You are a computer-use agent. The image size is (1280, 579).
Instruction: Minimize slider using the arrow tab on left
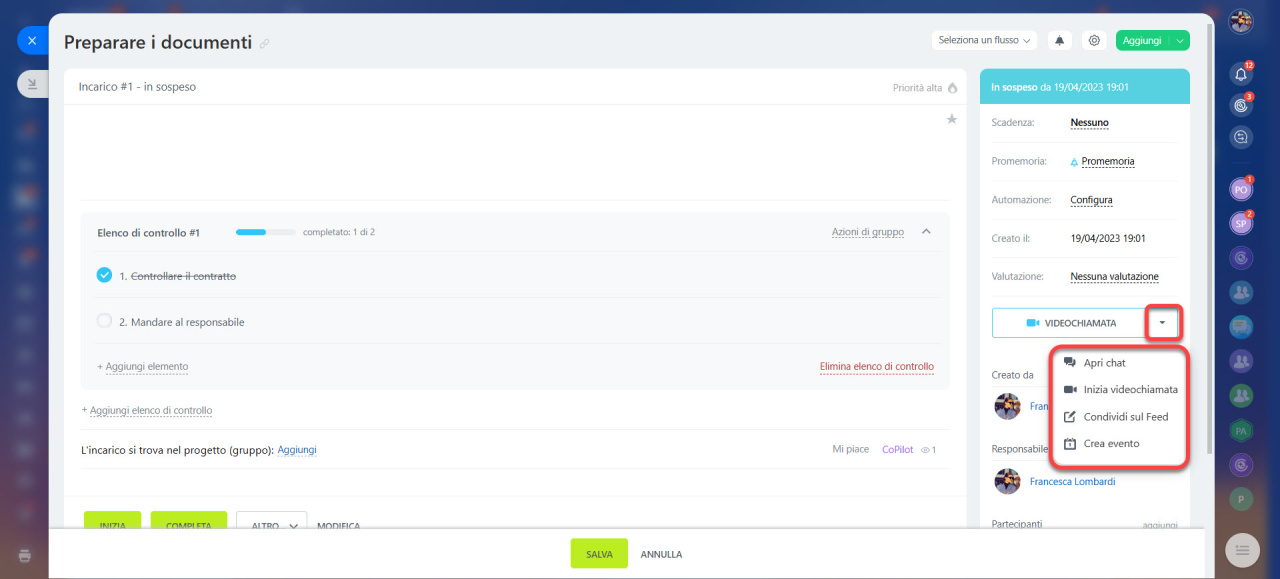click(x=32, y=84)
